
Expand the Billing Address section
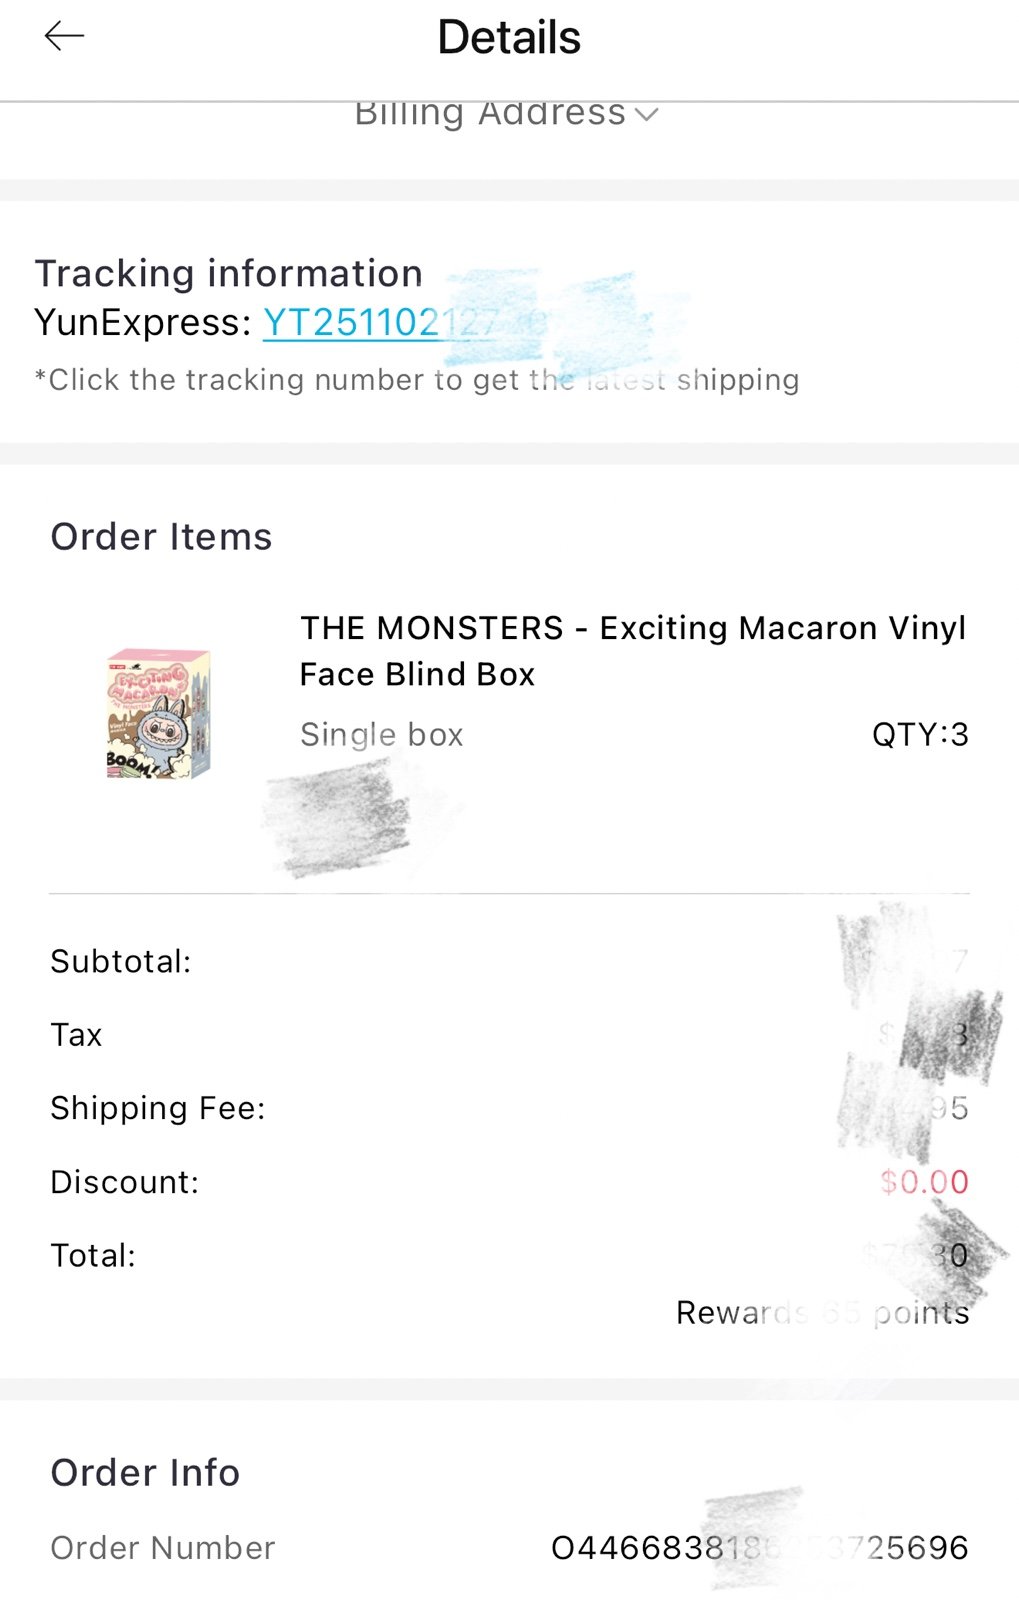point(506,113)
